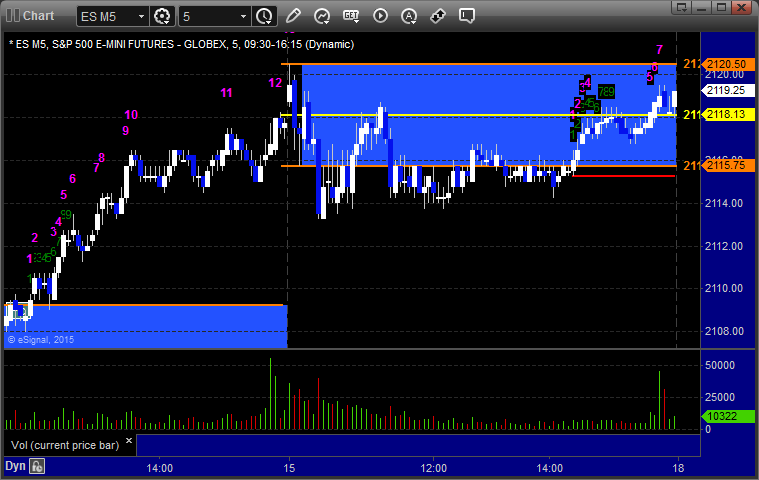This screenshot has height=480, width=759.
Task: Select the yellow horizontal line at 2118.13
Action: (477, 115)
